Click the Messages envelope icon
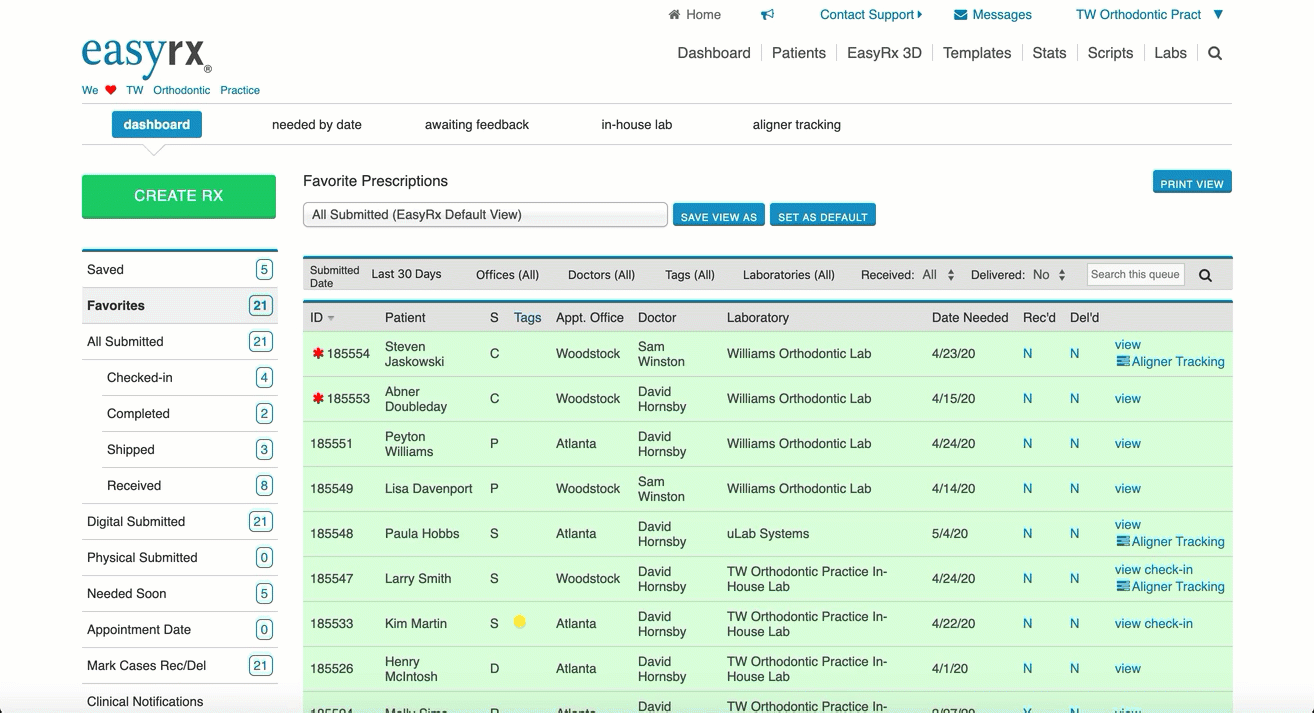 (960, 15)
